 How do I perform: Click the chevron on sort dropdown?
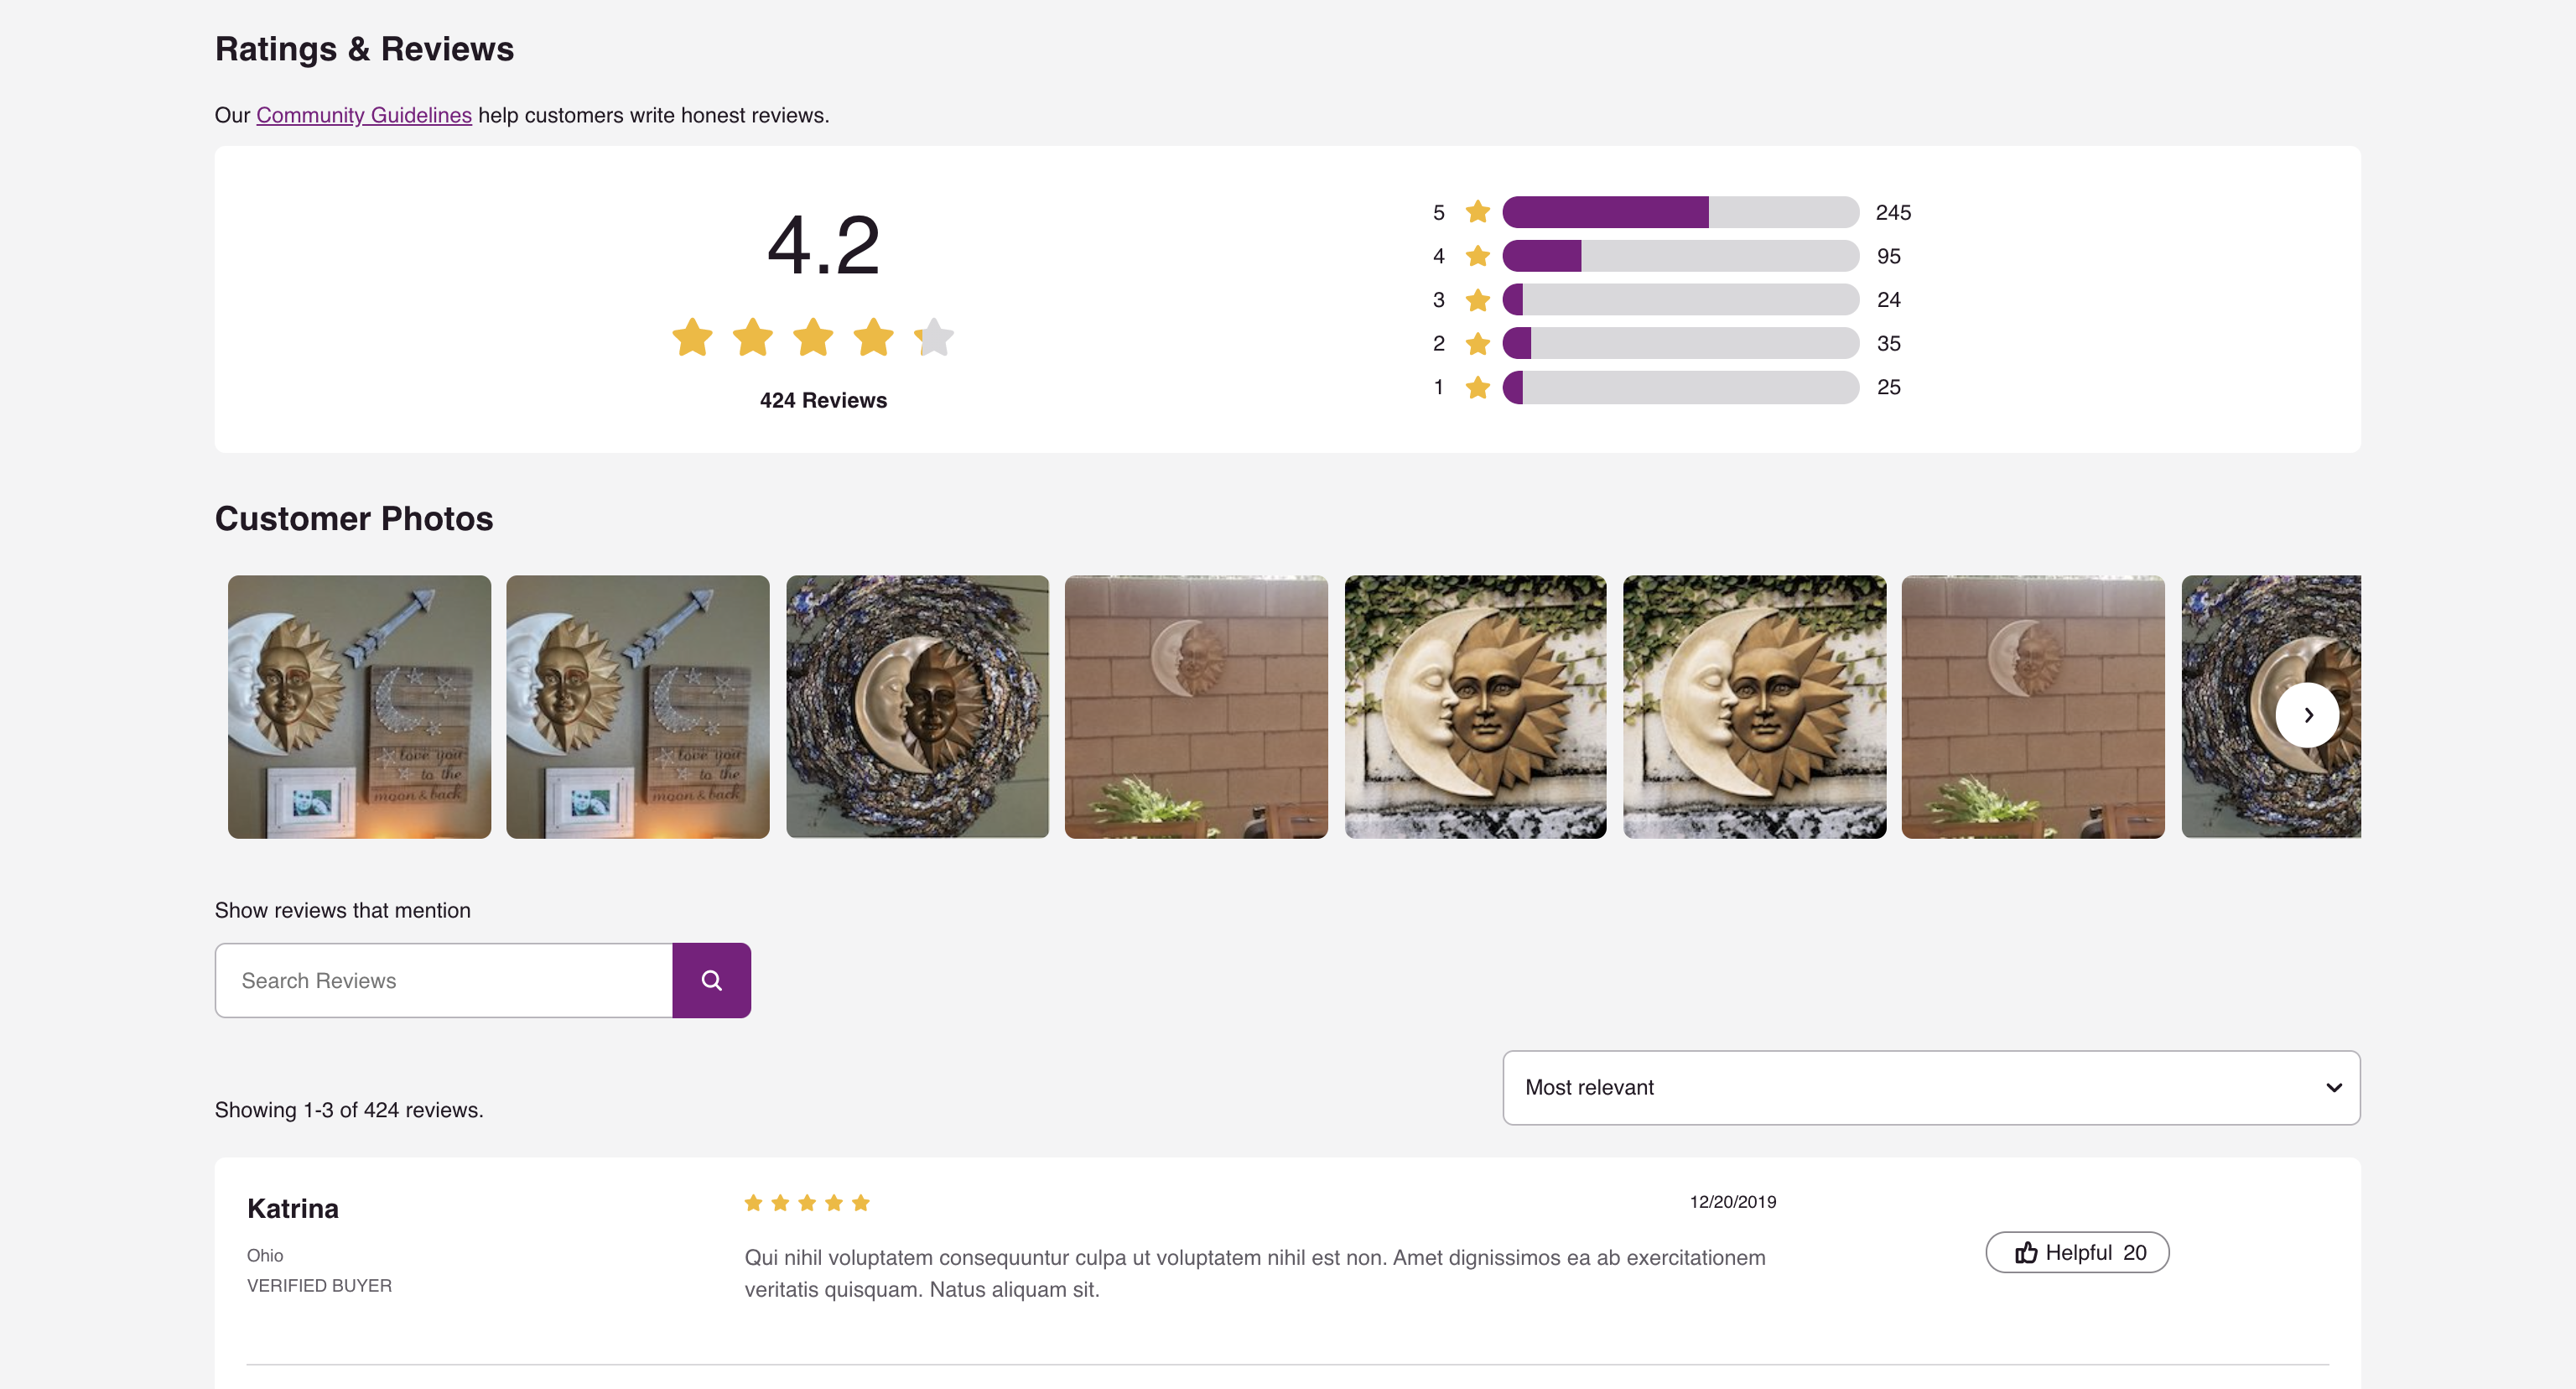(2333, 1087)
